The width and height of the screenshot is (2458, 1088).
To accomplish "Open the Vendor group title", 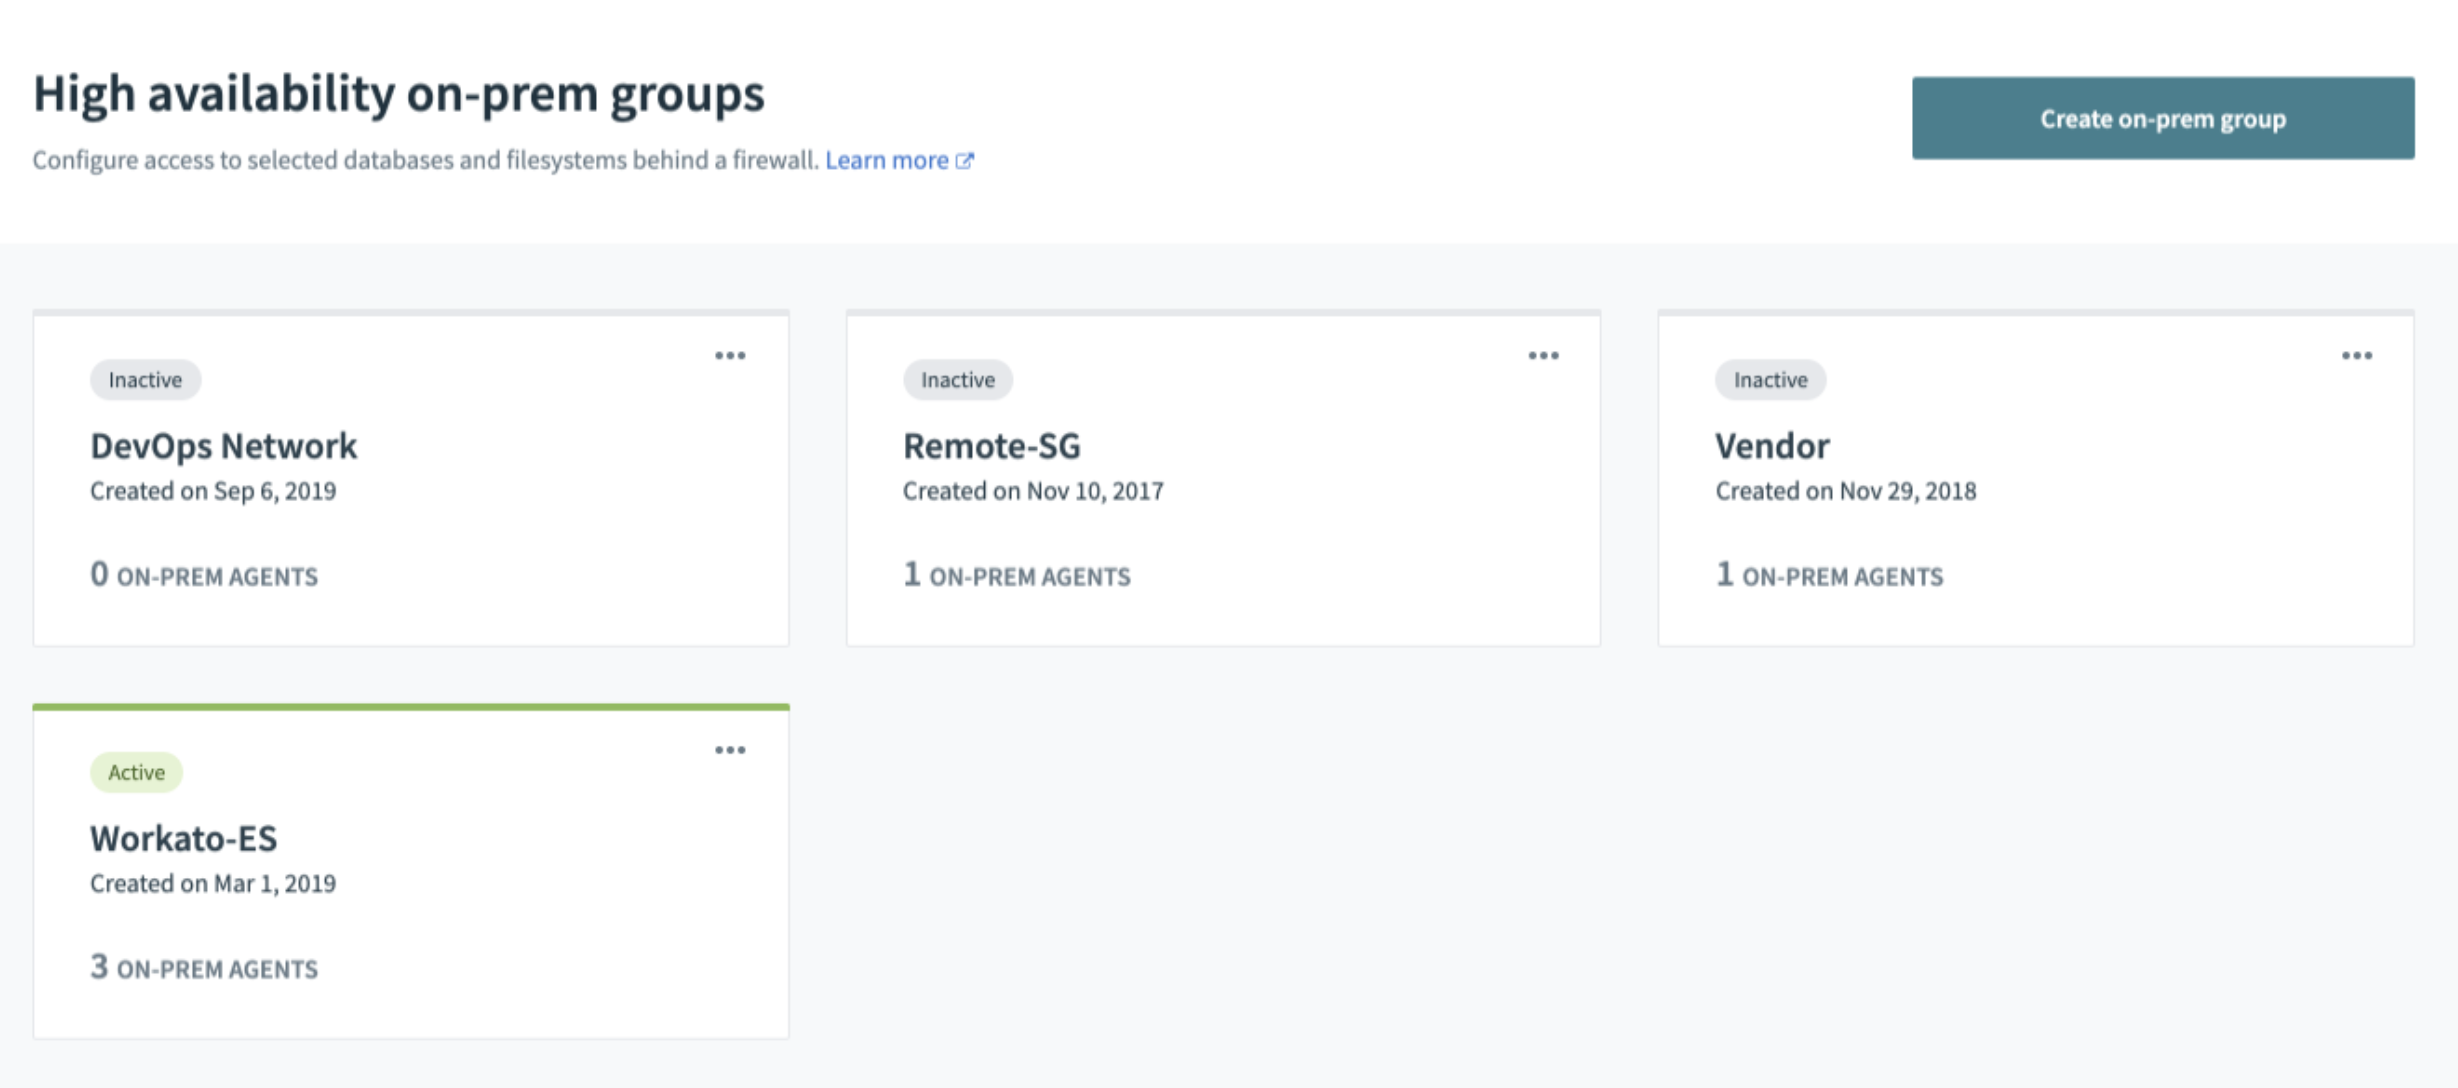I will click(1772, 446).
